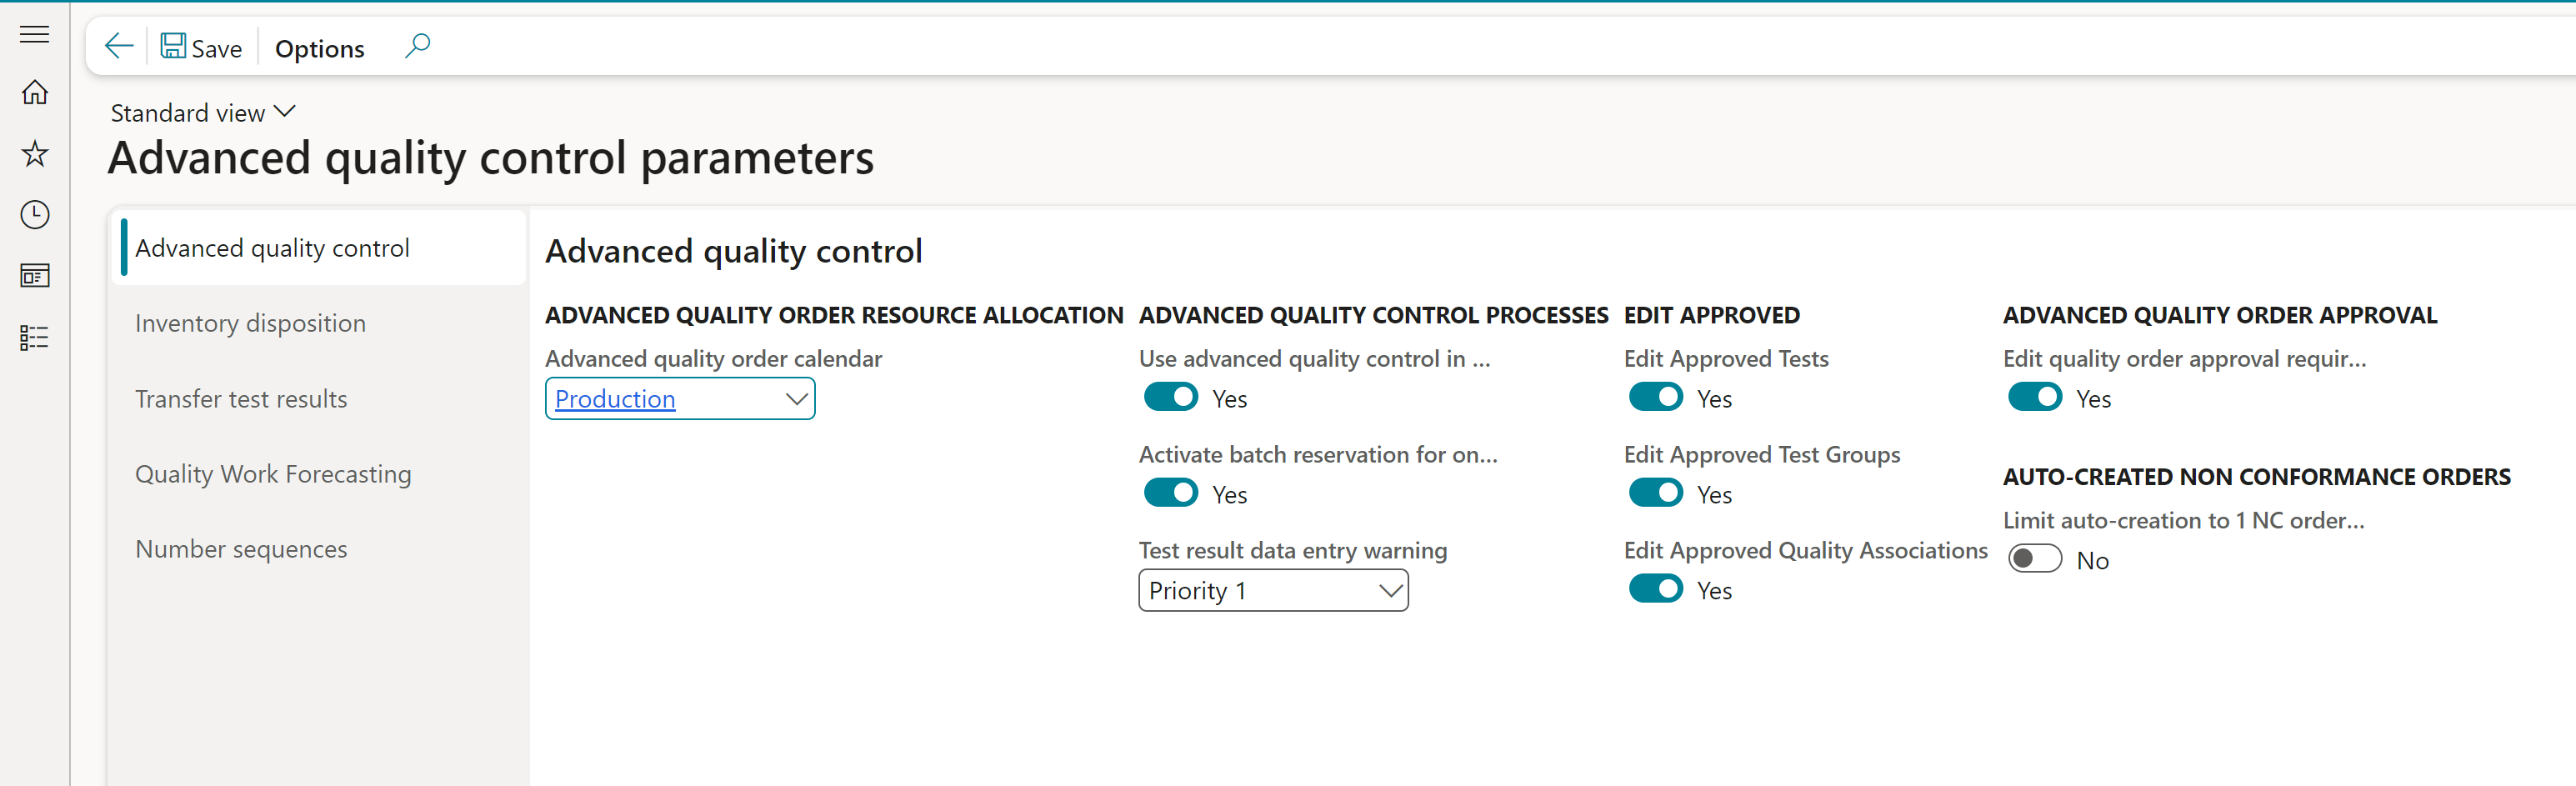Turn off Edit Approved Quality Associations toggle
The image size is (2576, 786).
click(x=1655, y=589)
